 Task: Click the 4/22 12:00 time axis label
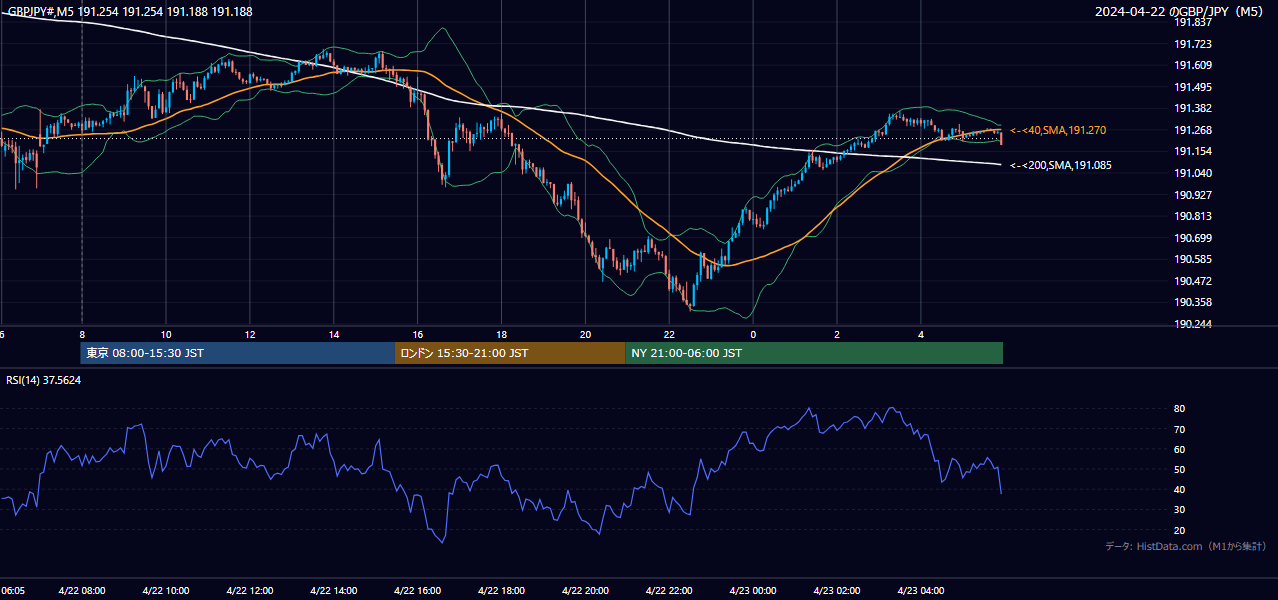click(250, 591)
